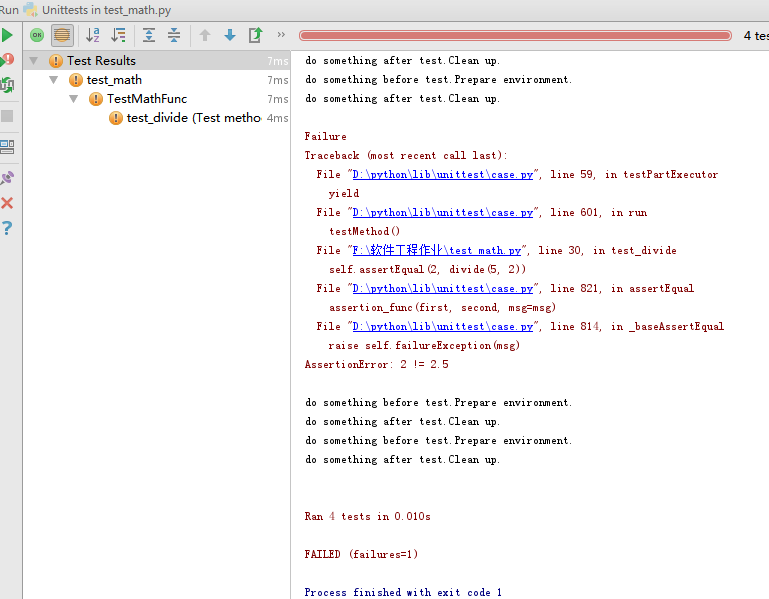This screenshot has height=599, width=769.
Task: Select TestMathFunc class in test tree
Action: tap(147, 99)
